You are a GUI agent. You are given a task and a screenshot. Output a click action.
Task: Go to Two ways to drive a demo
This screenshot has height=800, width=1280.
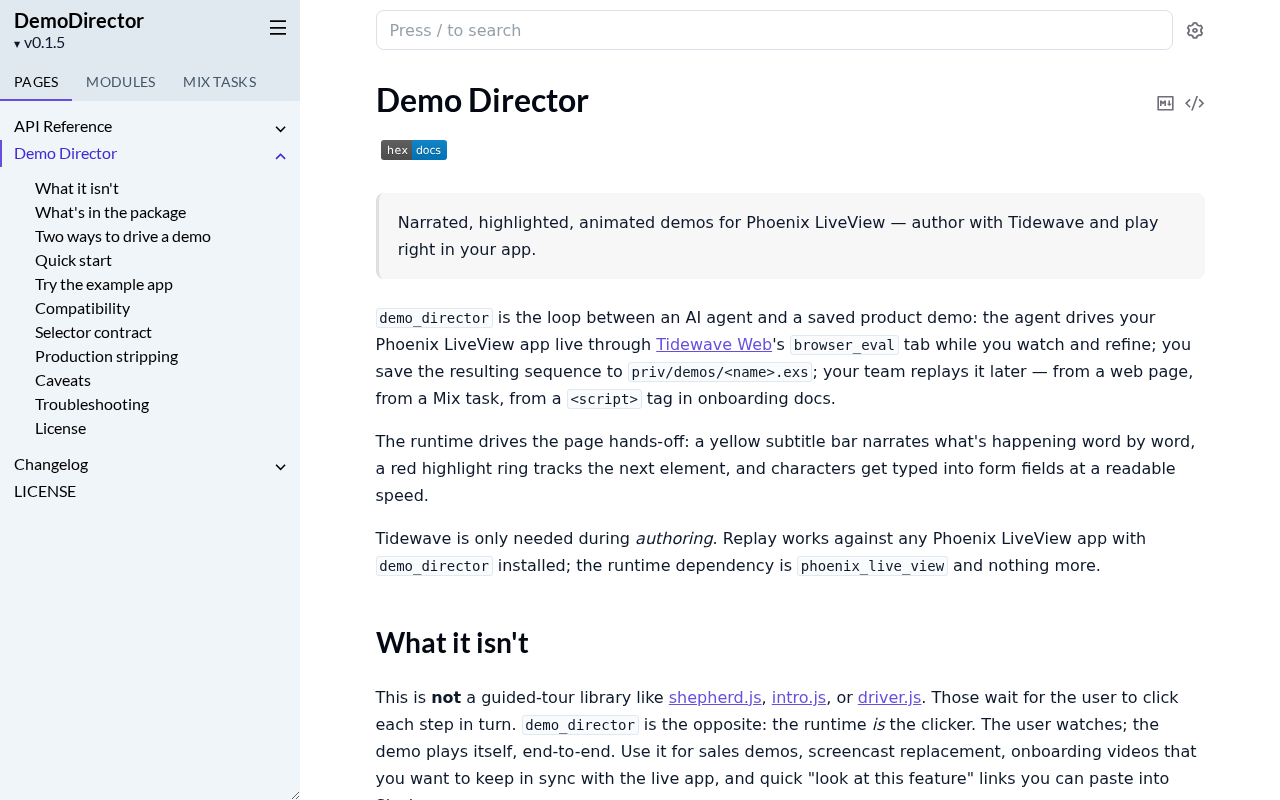123,236
